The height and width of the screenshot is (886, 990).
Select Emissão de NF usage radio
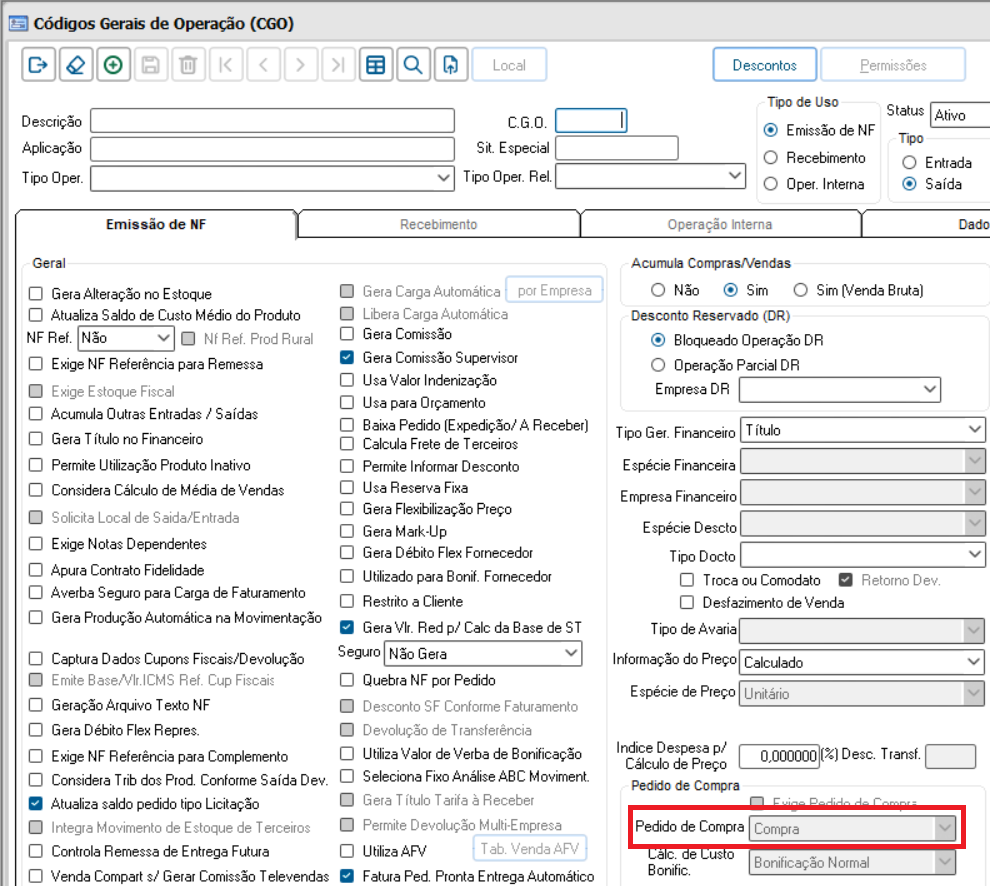pos(770,130)
